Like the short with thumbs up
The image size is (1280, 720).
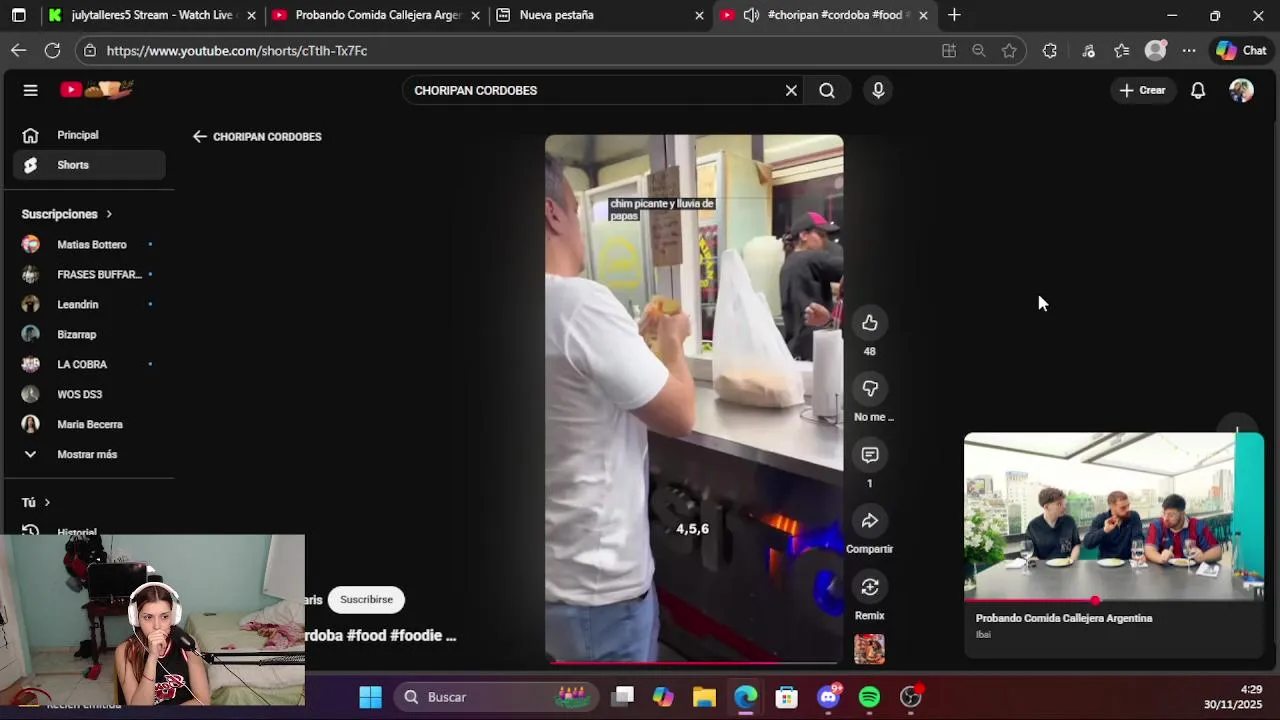tap(869, 322)
